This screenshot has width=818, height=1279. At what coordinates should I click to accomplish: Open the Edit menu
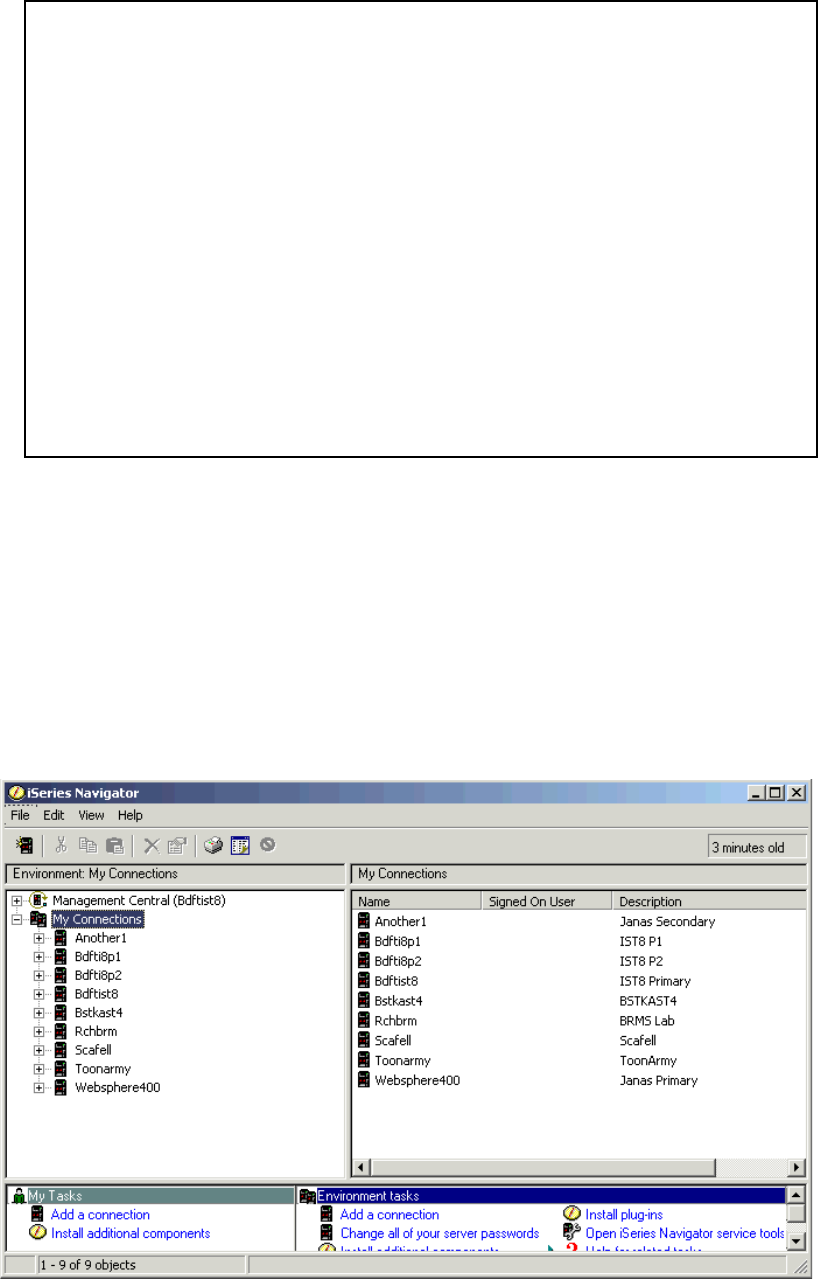coord(53,815)
